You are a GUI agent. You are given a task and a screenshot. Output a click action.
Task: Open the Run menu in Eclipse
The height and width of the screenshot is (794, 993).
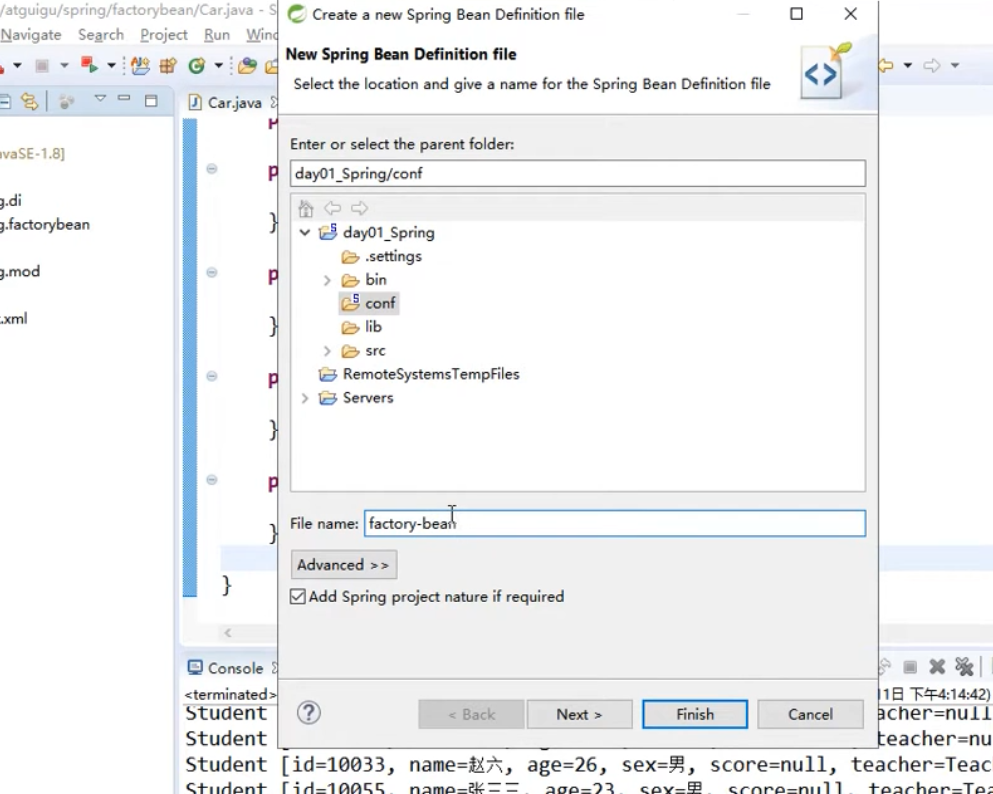click(217, 35)
